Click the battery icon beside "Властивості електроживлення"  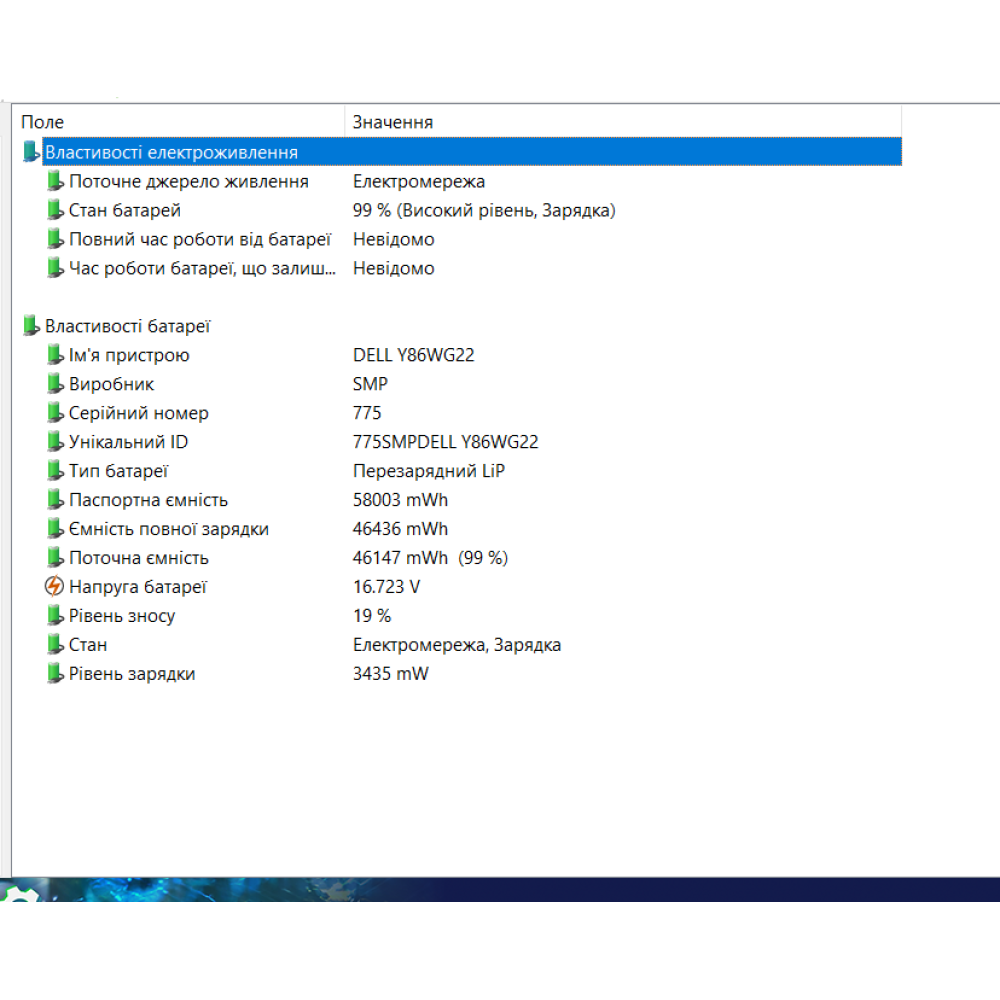tap(29, 152)
